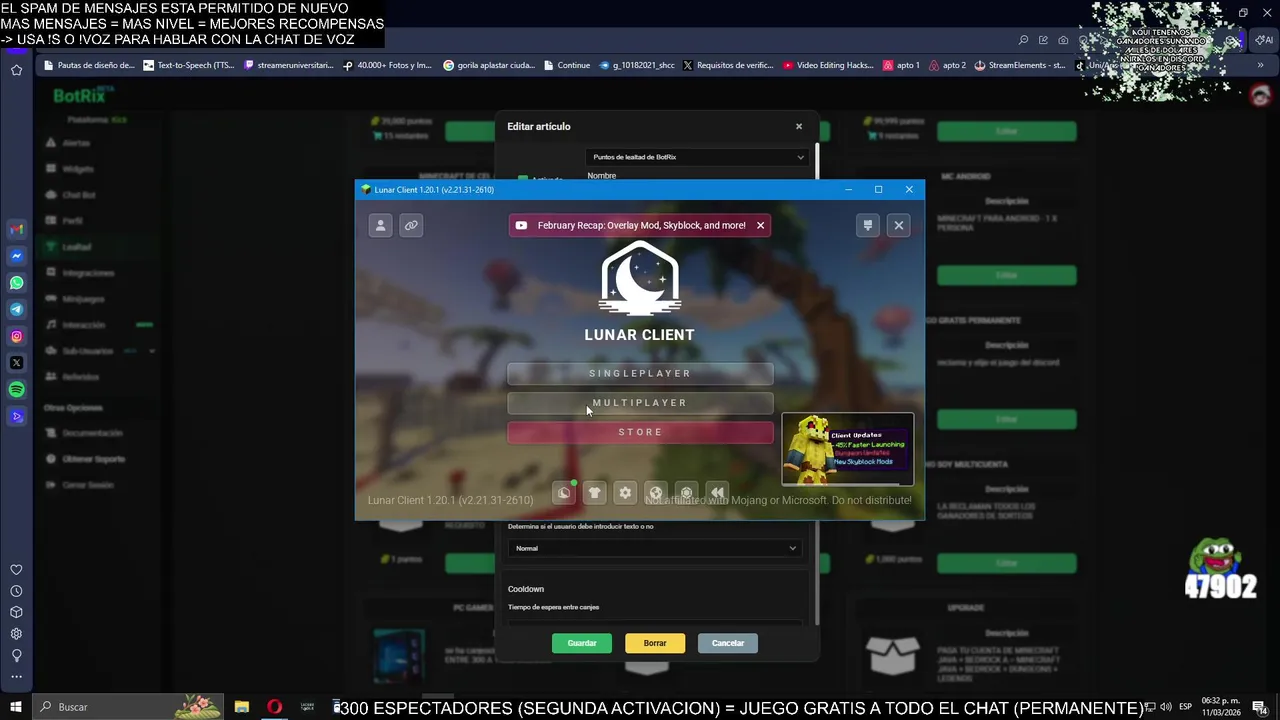Open the pin icon at top right of Lunar Client
This screenshot has width=1280, height=720.
click(868, 225)
